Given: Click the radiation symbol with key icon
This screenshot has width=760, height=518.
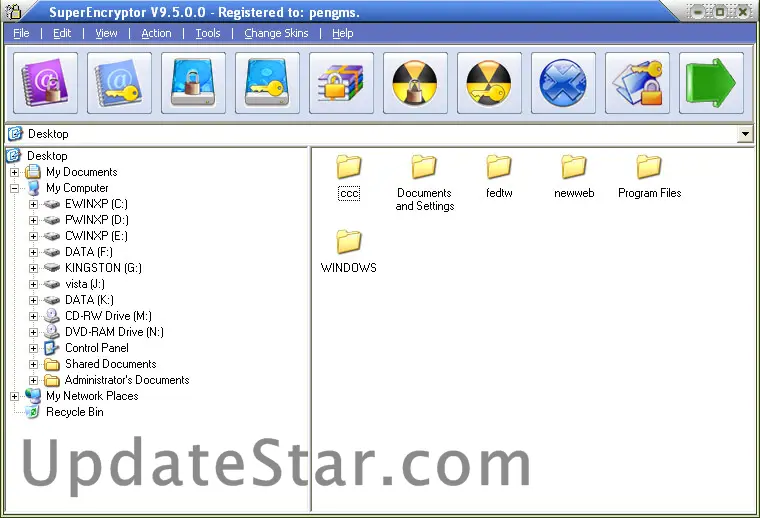Looking at the screenshot, I should [490, 83].
